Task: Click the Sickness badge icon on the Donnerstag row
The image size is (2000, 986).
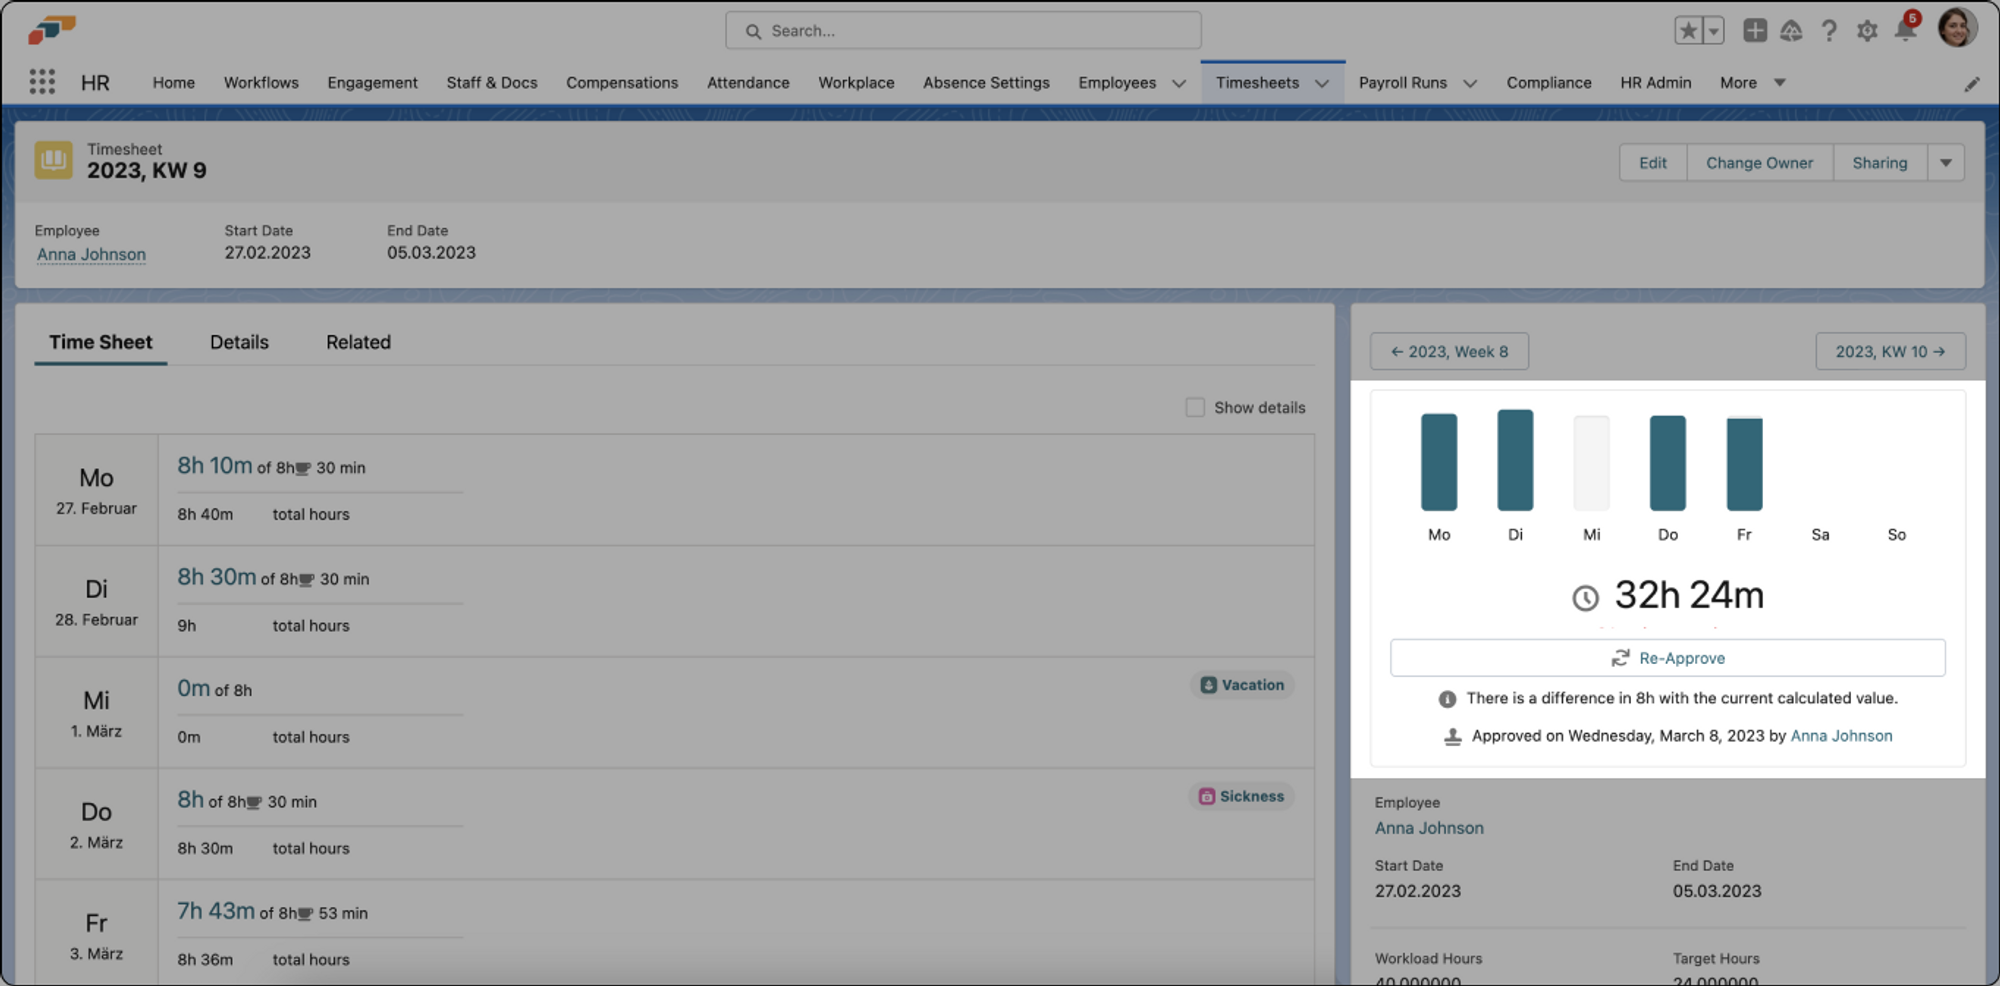Action: click(x=1205, y=796)
